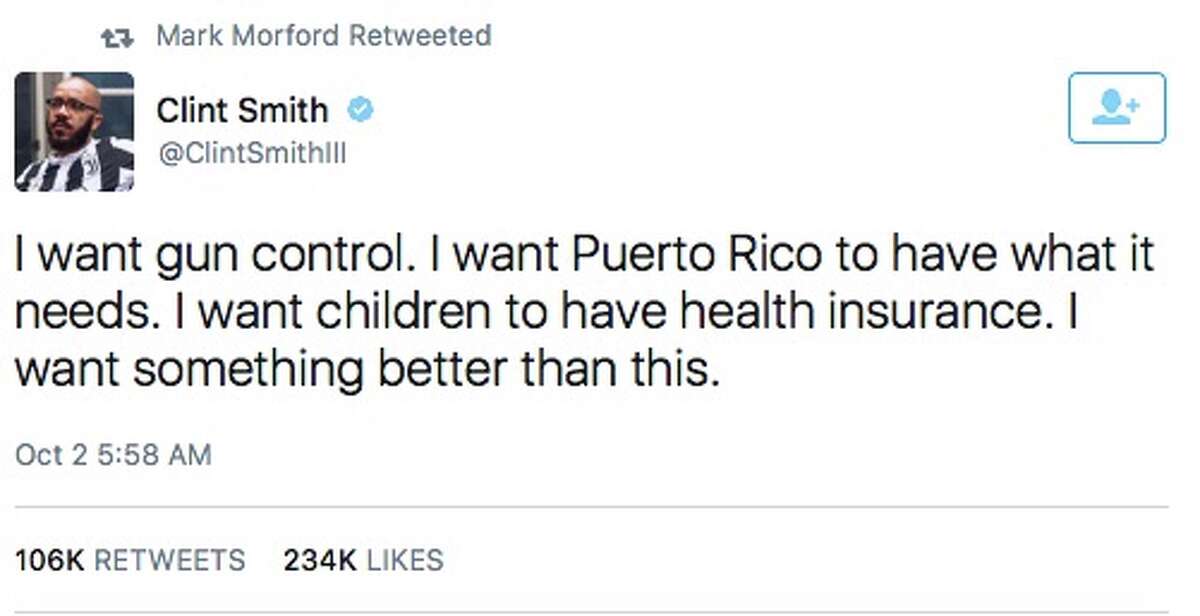Screen dimensions: 1200x616
Task: Click the retweet arrows icon above the tweet
Action: (x=118, y=38)
